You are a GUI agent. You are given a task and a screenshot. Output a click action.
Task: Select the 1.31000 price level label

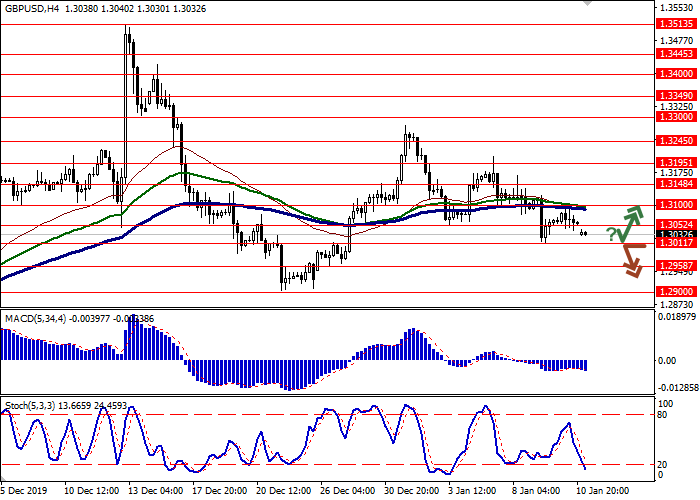670,204
